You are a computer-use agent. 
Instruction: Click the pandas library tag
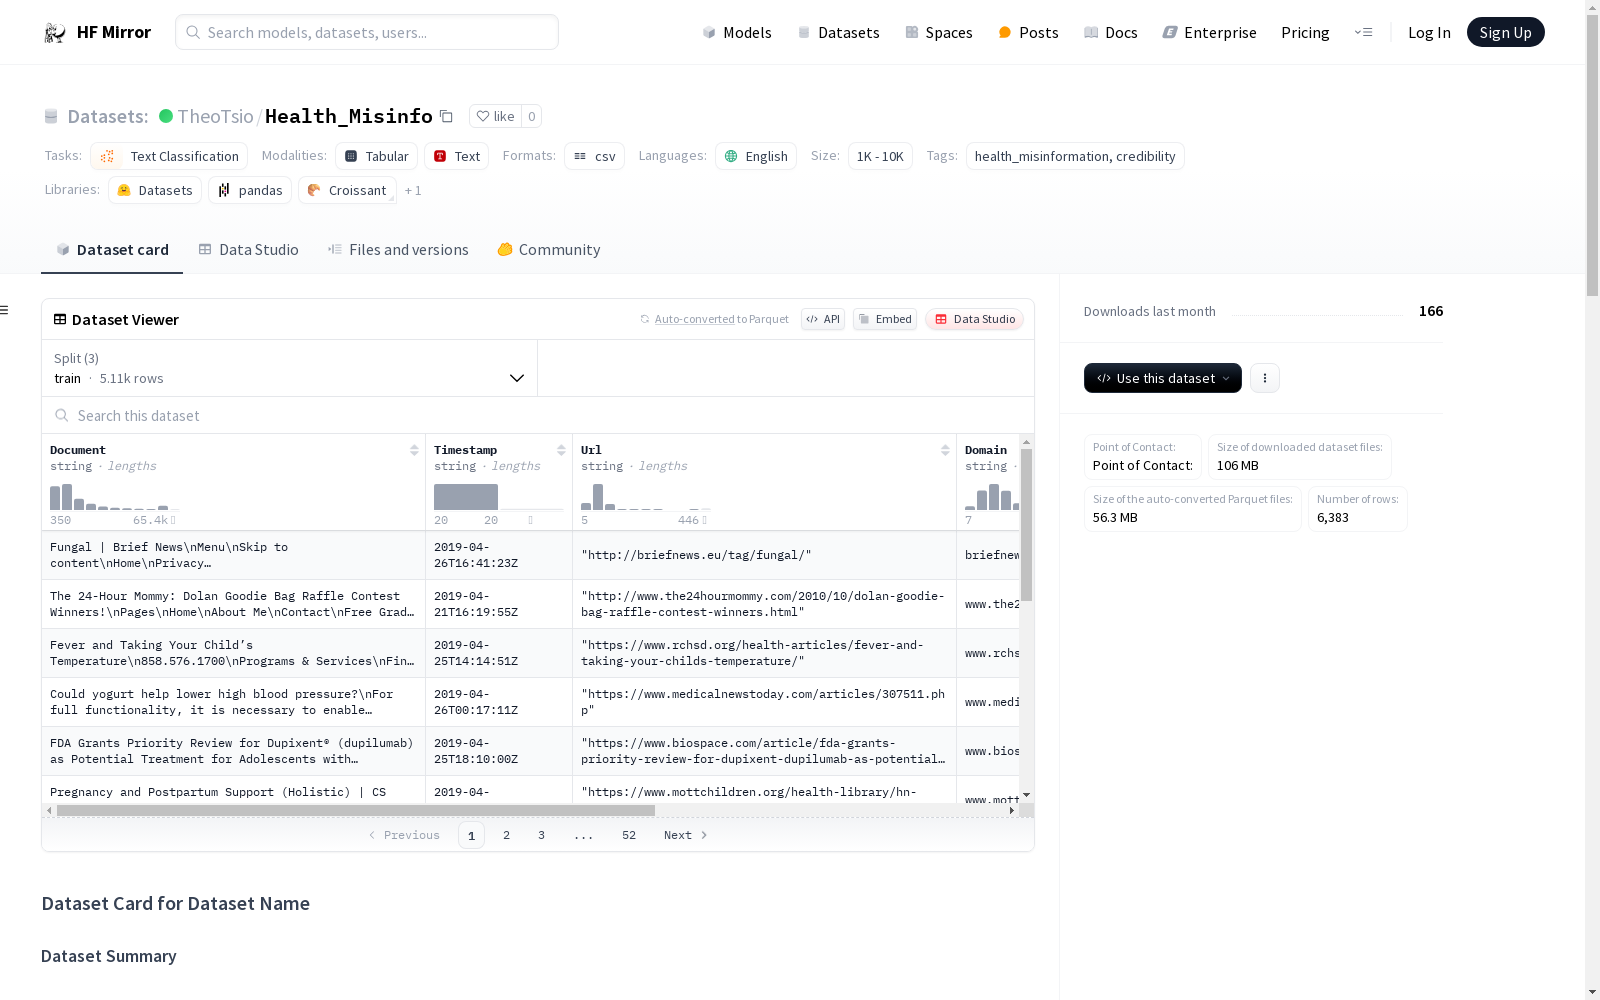(250, 190)
